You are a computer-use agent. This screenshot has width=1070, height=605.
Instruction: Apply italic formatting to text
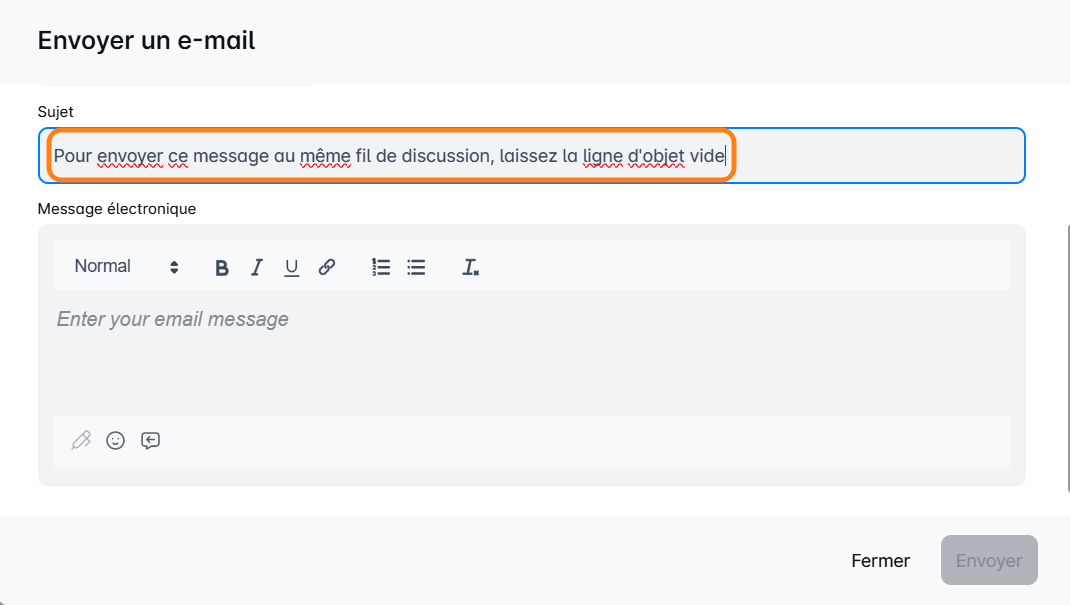(x=257, y=267)
